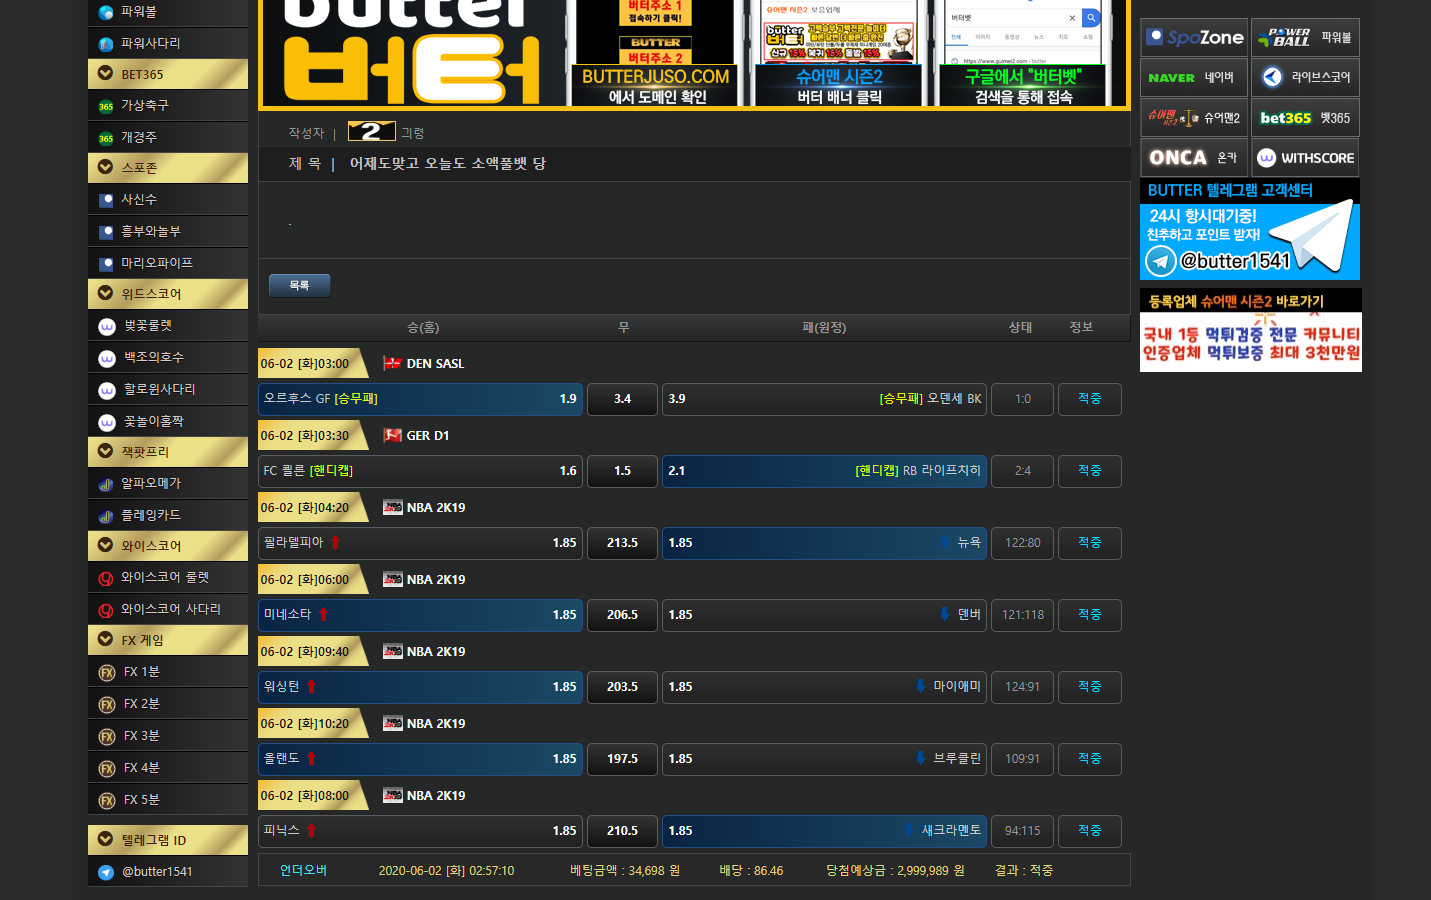
Task: Expand the 스포존 category header
Action: (x=106, y=168)
